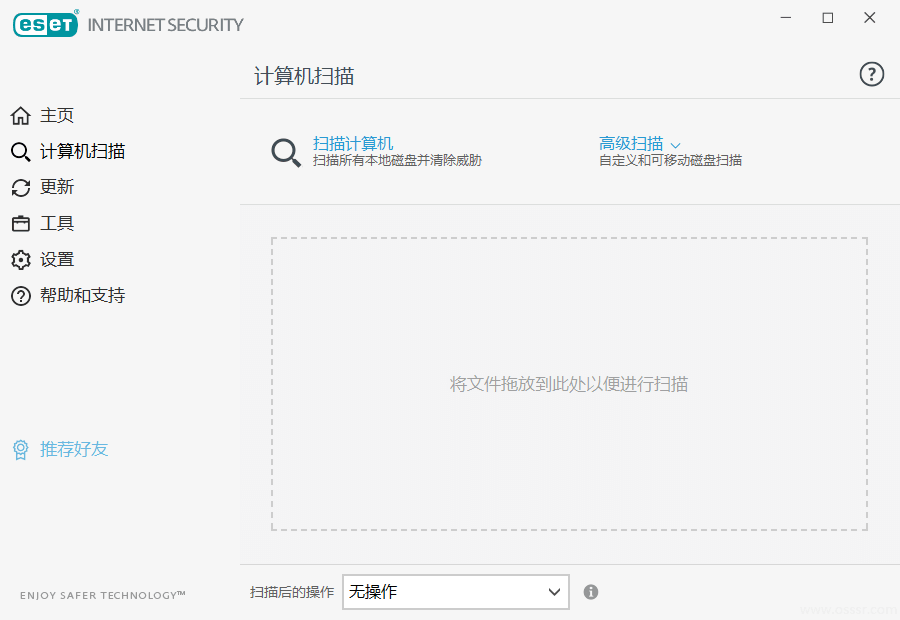This screenshot has width=900, height=620.
Task: Open the 高级扫描 menu
Action: 631,143
